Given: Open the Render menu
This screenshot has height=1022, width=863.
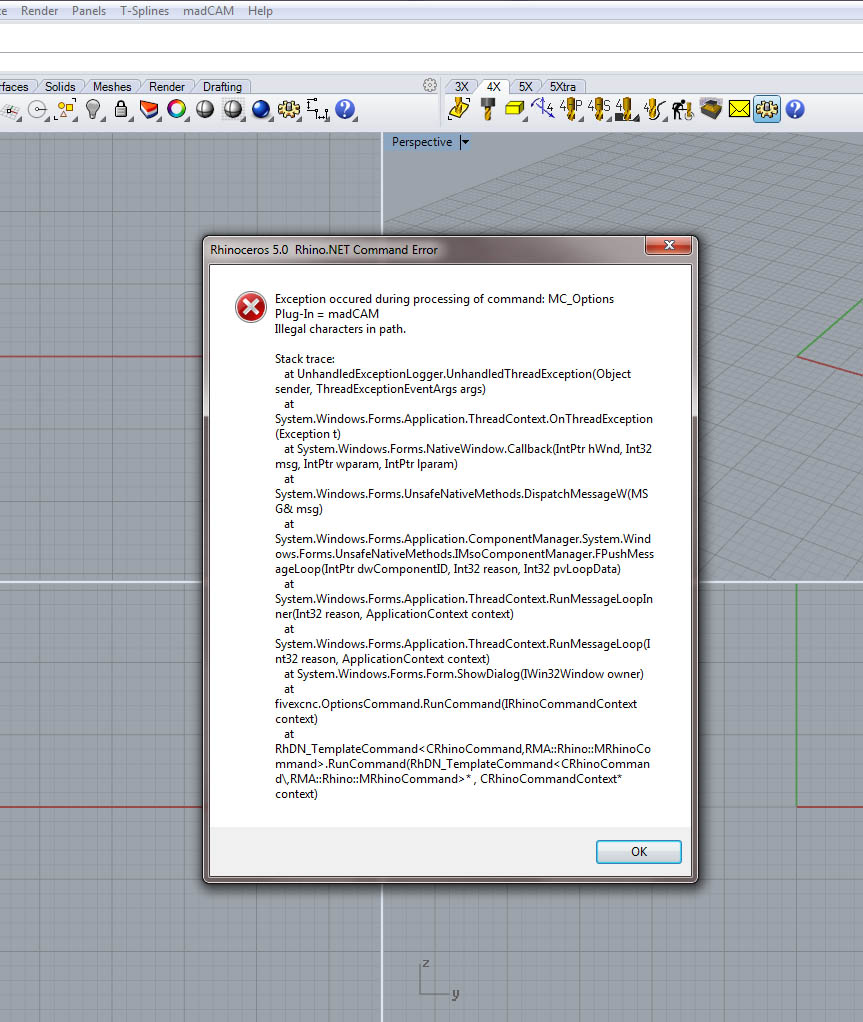Looking at the screenshot, I should [x=39, y=11].
